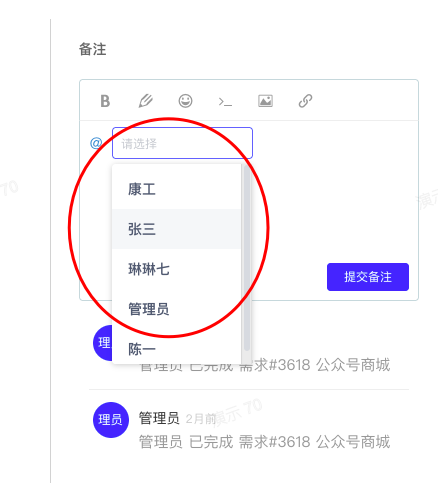Open 需求#3618 公众号商城 in the lower comment
438x483 pixels.
(314, 442)
